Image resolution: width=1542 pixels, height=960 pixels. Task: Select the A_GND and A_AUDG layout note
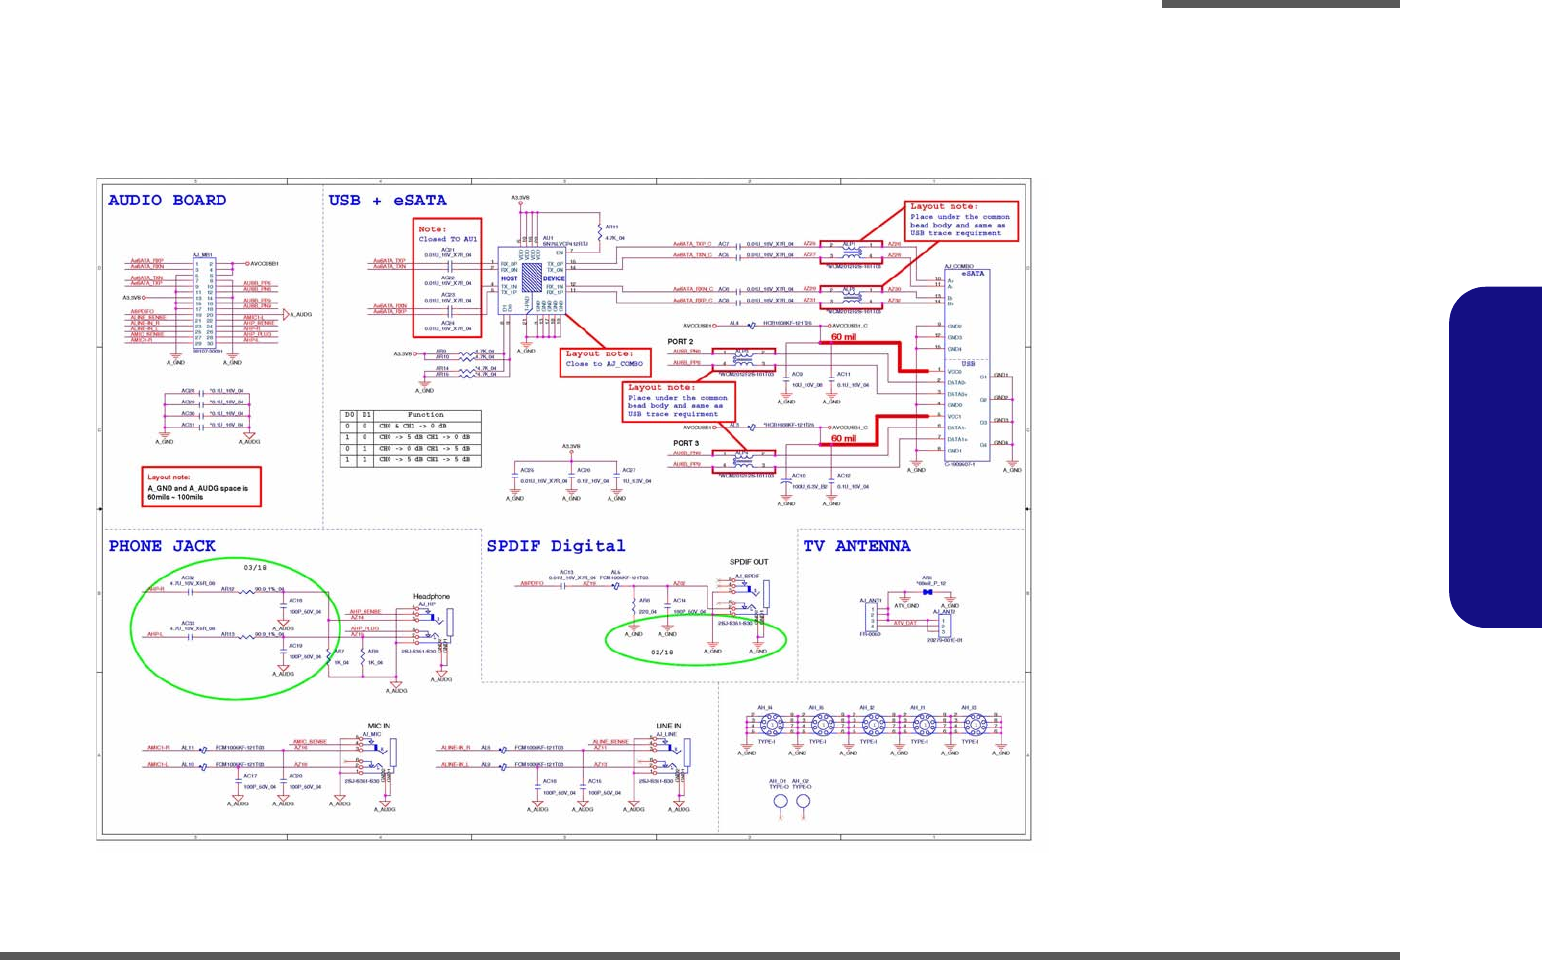click(x=201, y=487)
